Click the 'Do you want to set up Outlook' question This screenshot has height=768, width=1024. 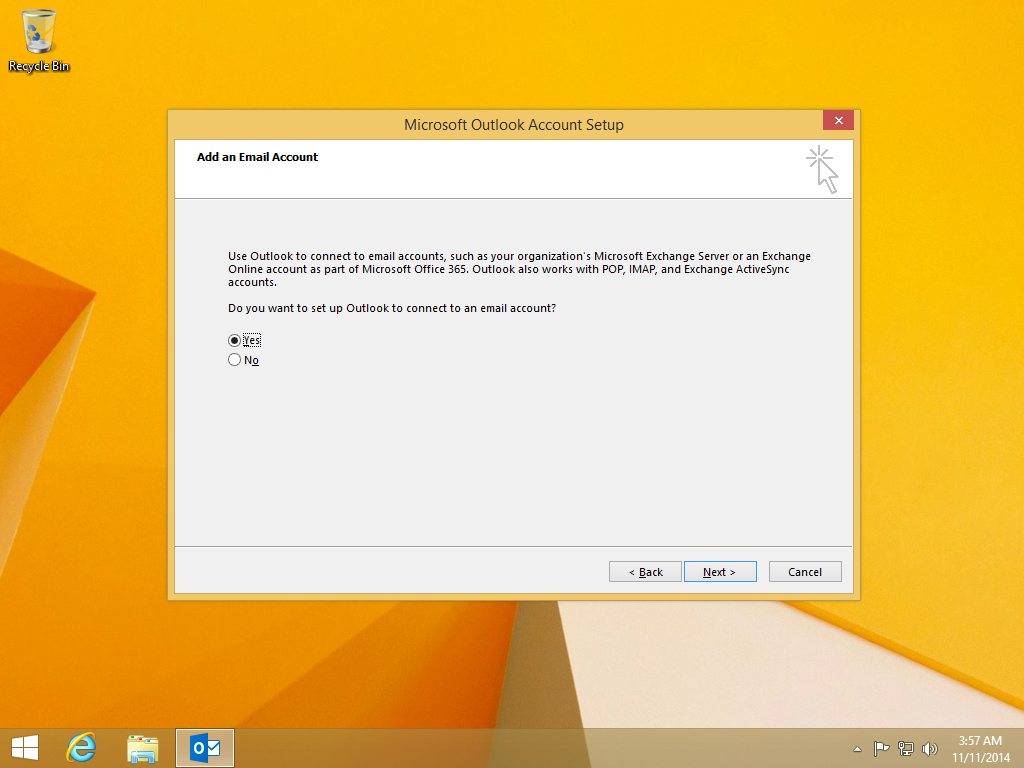point(392,308)
